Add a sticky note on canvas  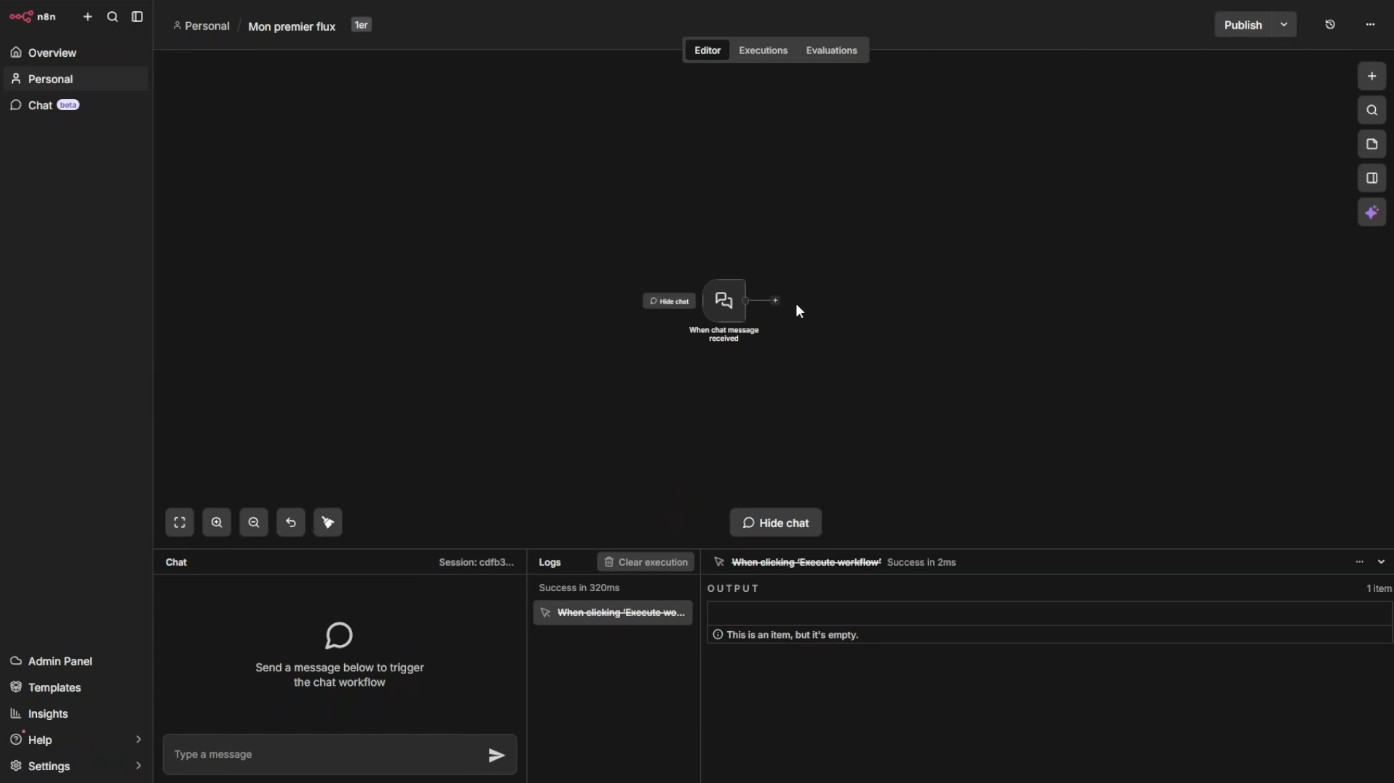coord(1371,144)
